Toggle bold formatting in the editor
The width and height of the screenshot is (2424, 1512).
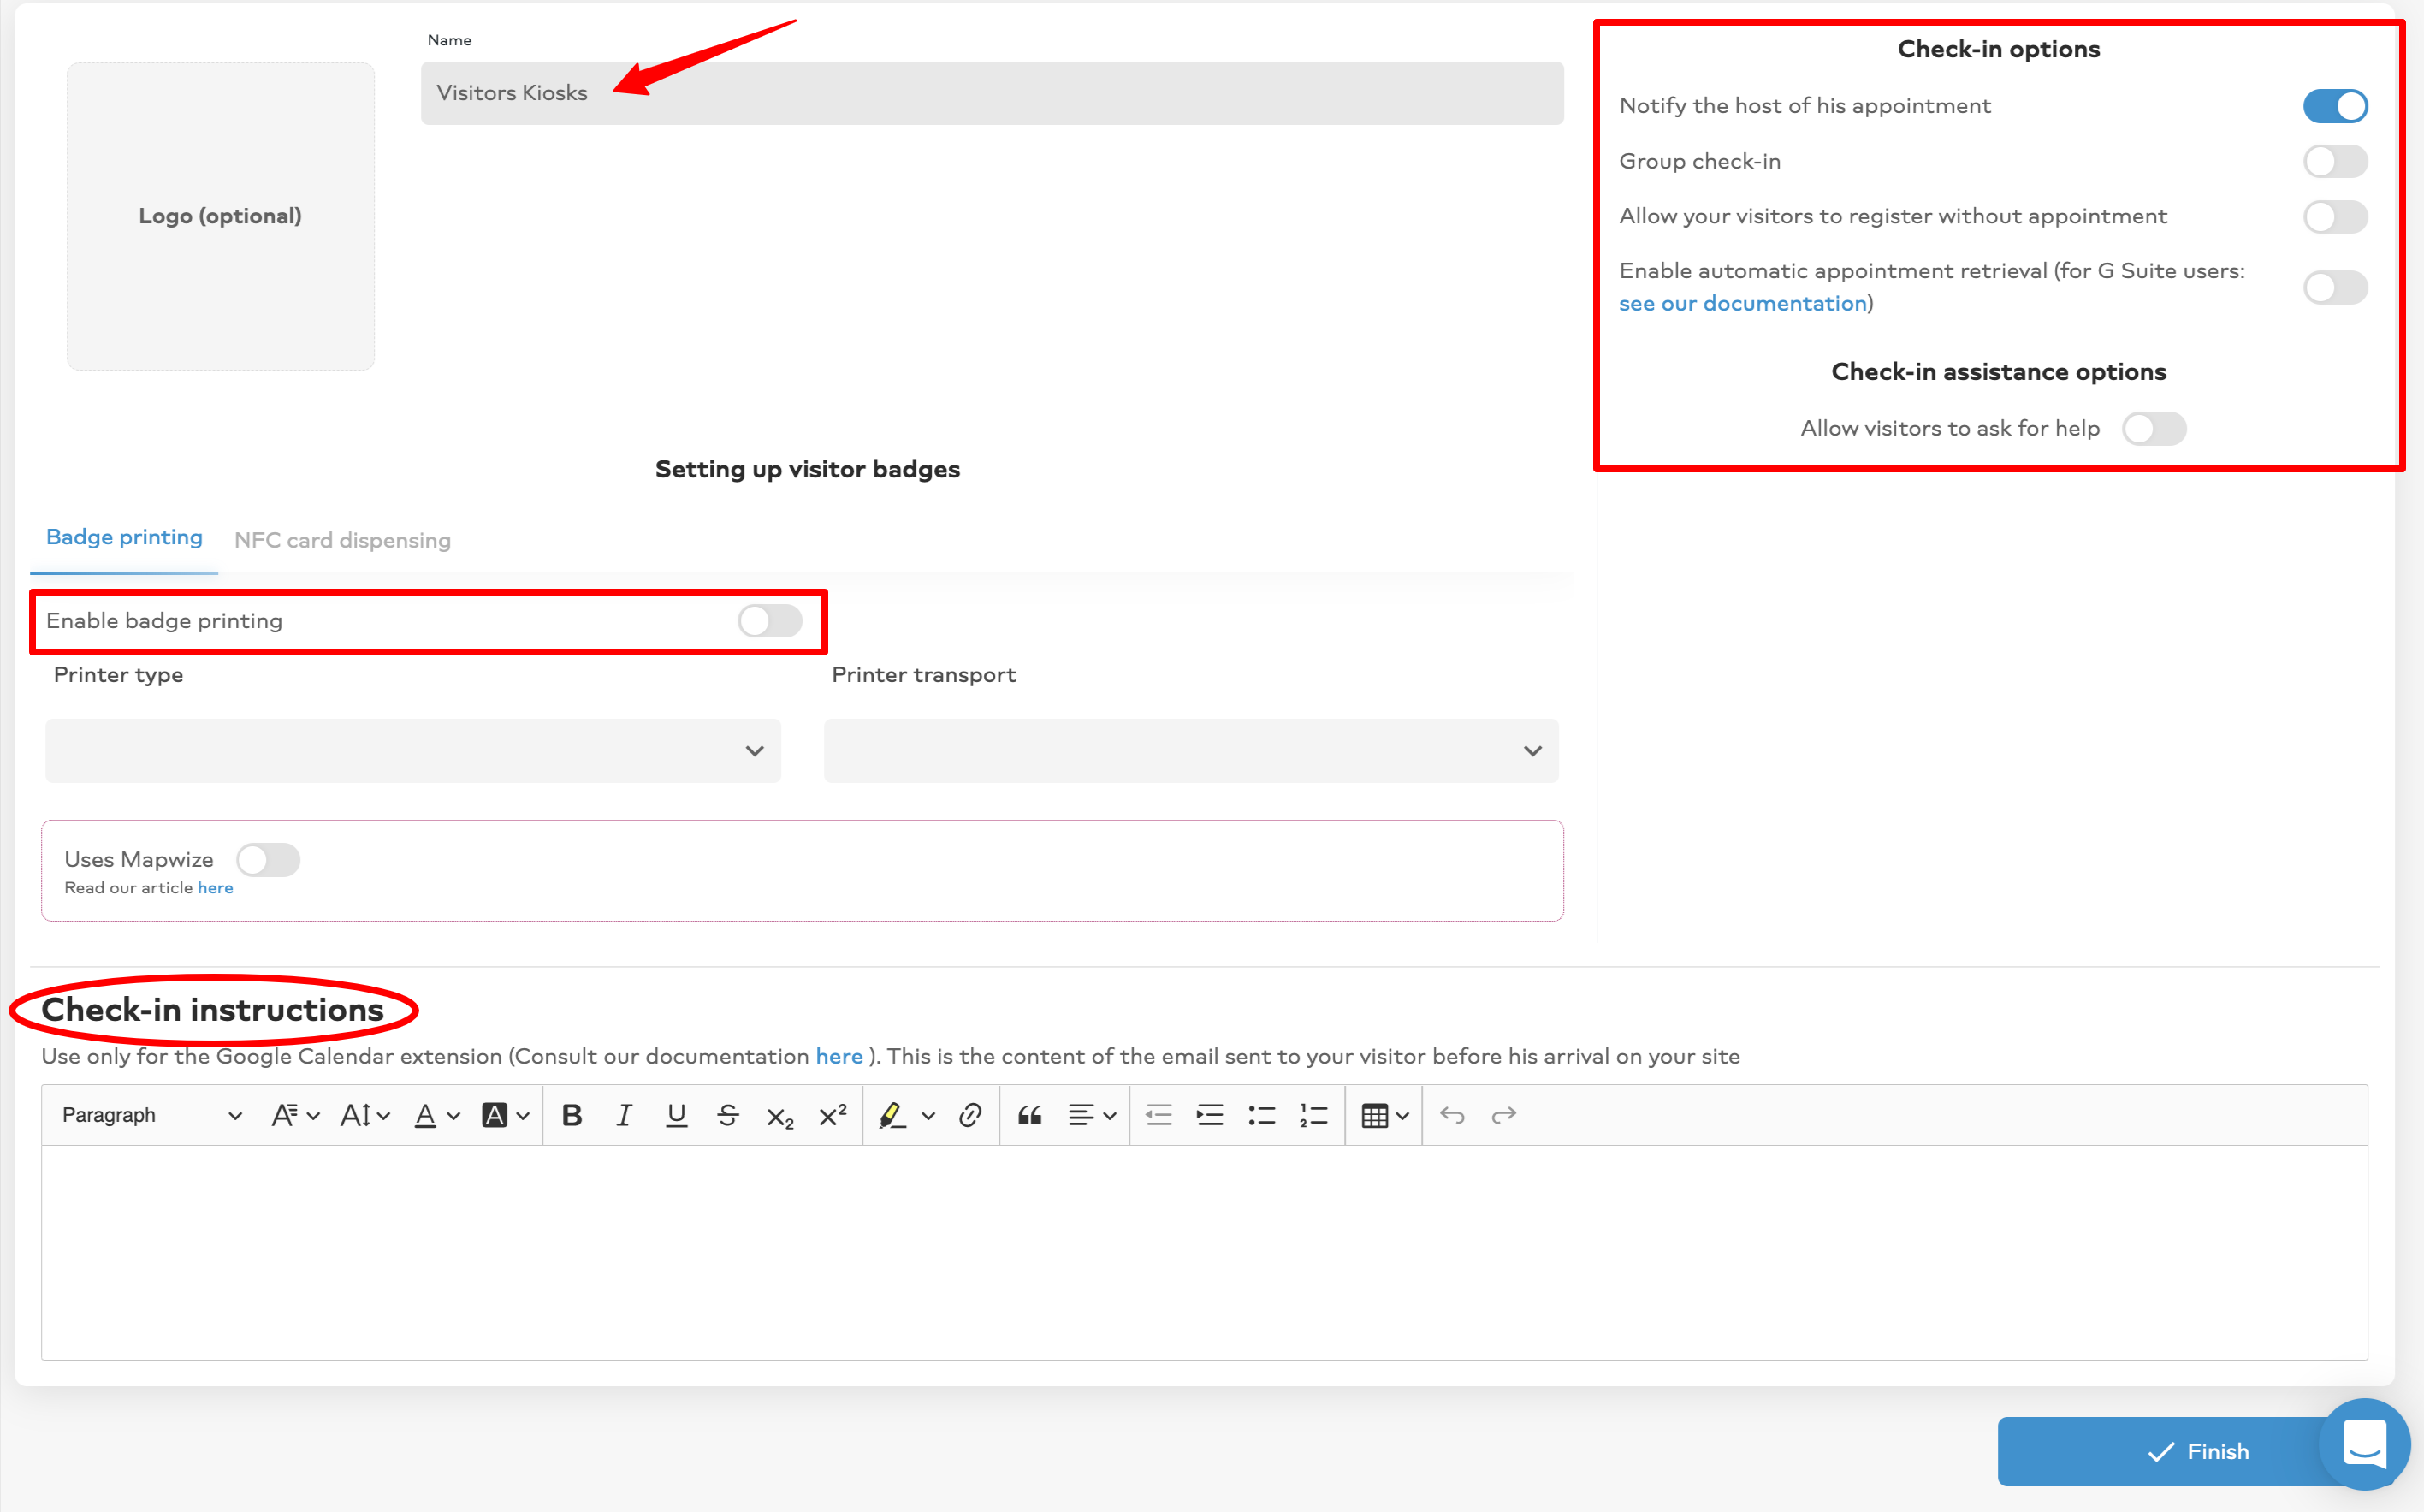tap(572, 1115)
